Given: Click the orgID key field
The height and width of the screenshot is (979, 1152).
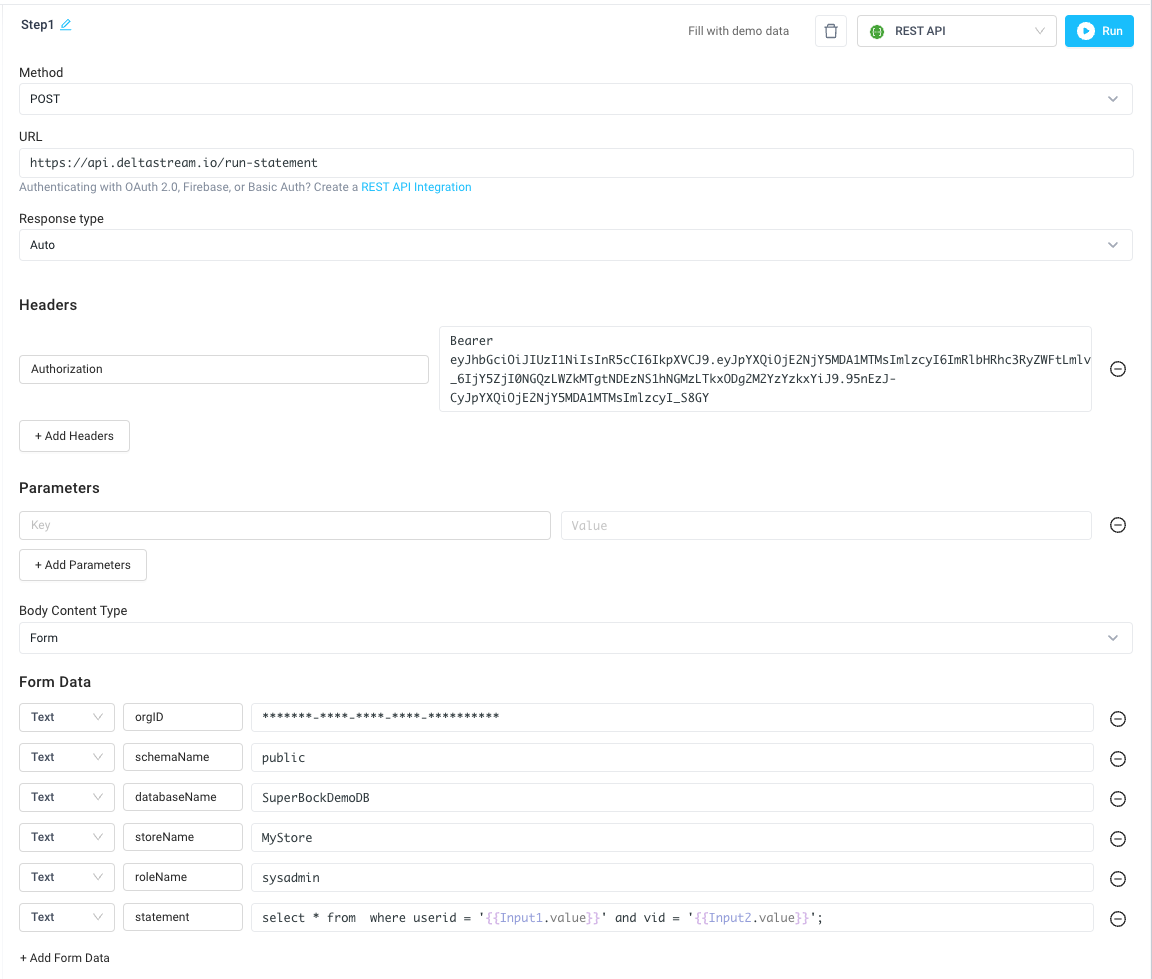Looking at the screenshot, I should [183, 717].
